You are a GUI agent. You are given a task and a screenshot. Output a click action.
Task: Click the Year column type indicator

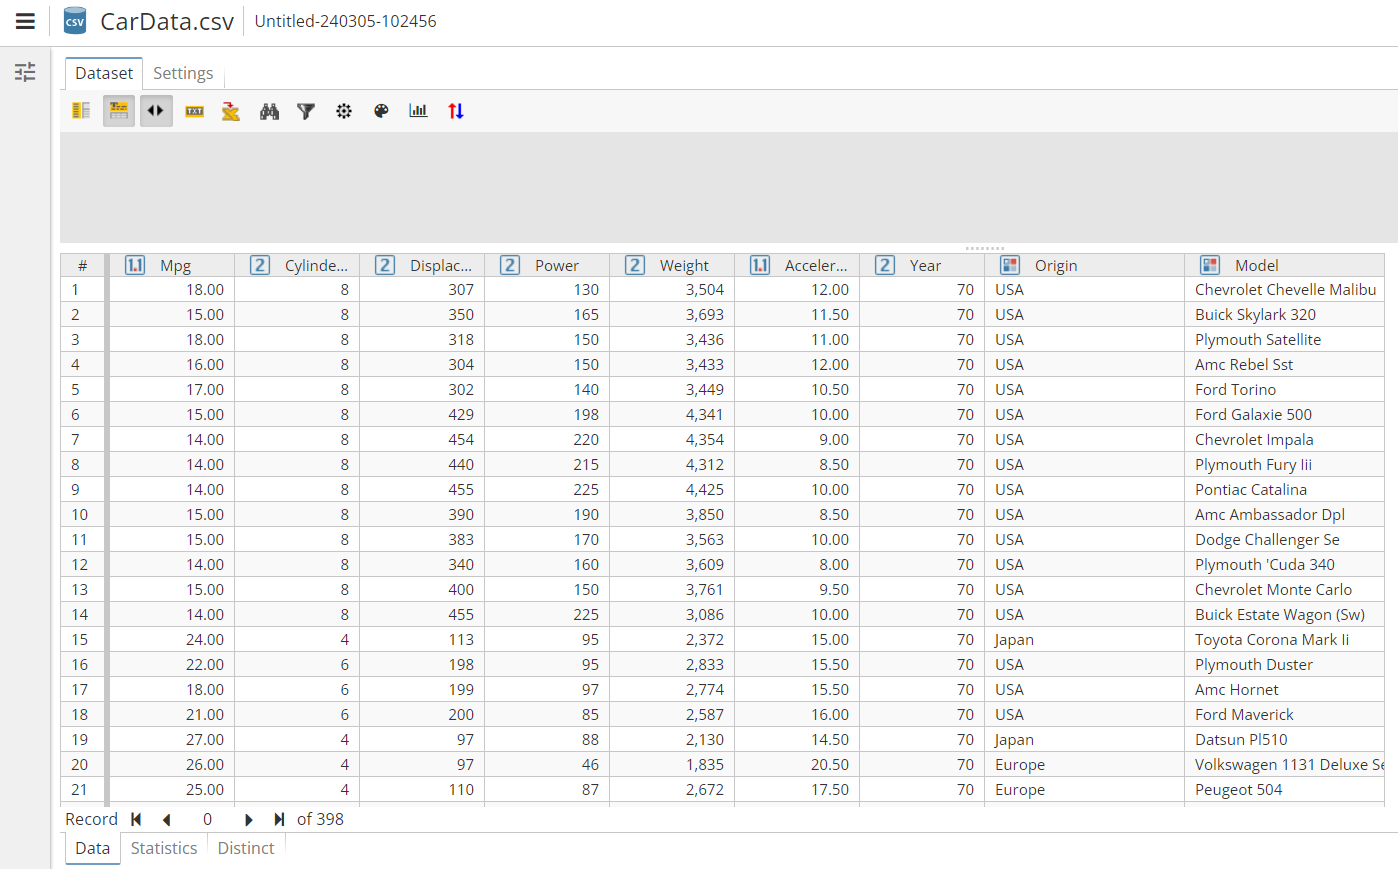[x=884, y=264]
